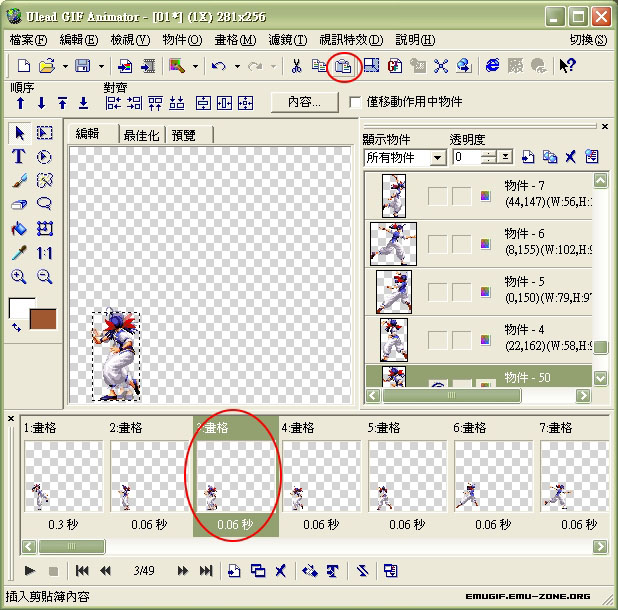Delete object using X in object panel
The width and height of the screenshot is (618, 610).
570,157
